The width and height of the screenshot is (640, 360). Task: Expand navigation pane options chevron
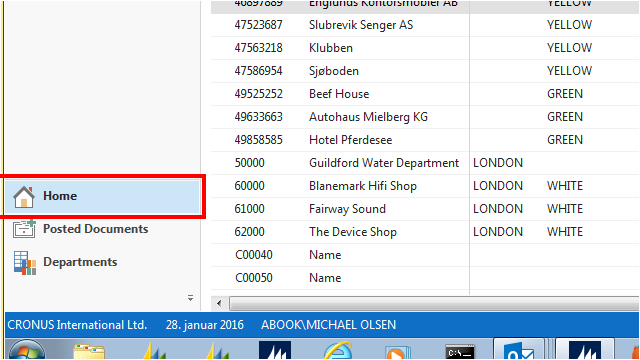[191, 298]
